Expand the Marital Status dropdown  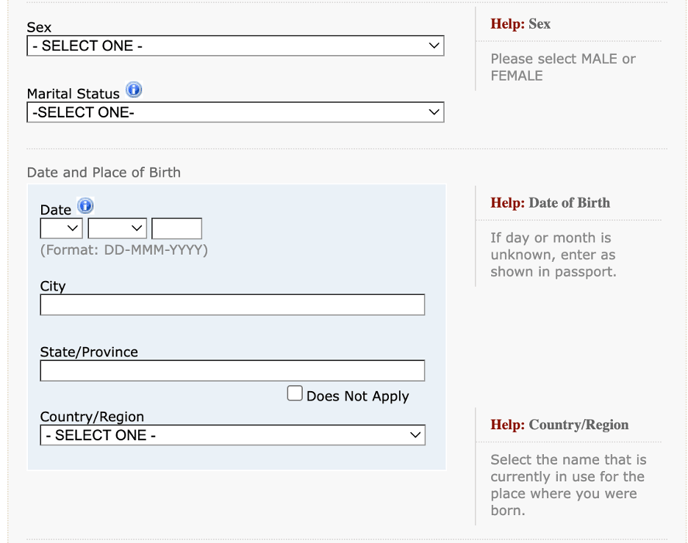(236, 112)
